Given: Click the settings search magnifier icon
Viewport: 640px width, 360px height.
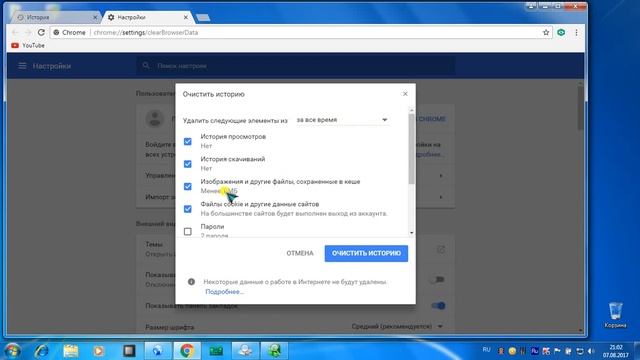Looking at the screenshot, I should (146, 65).
